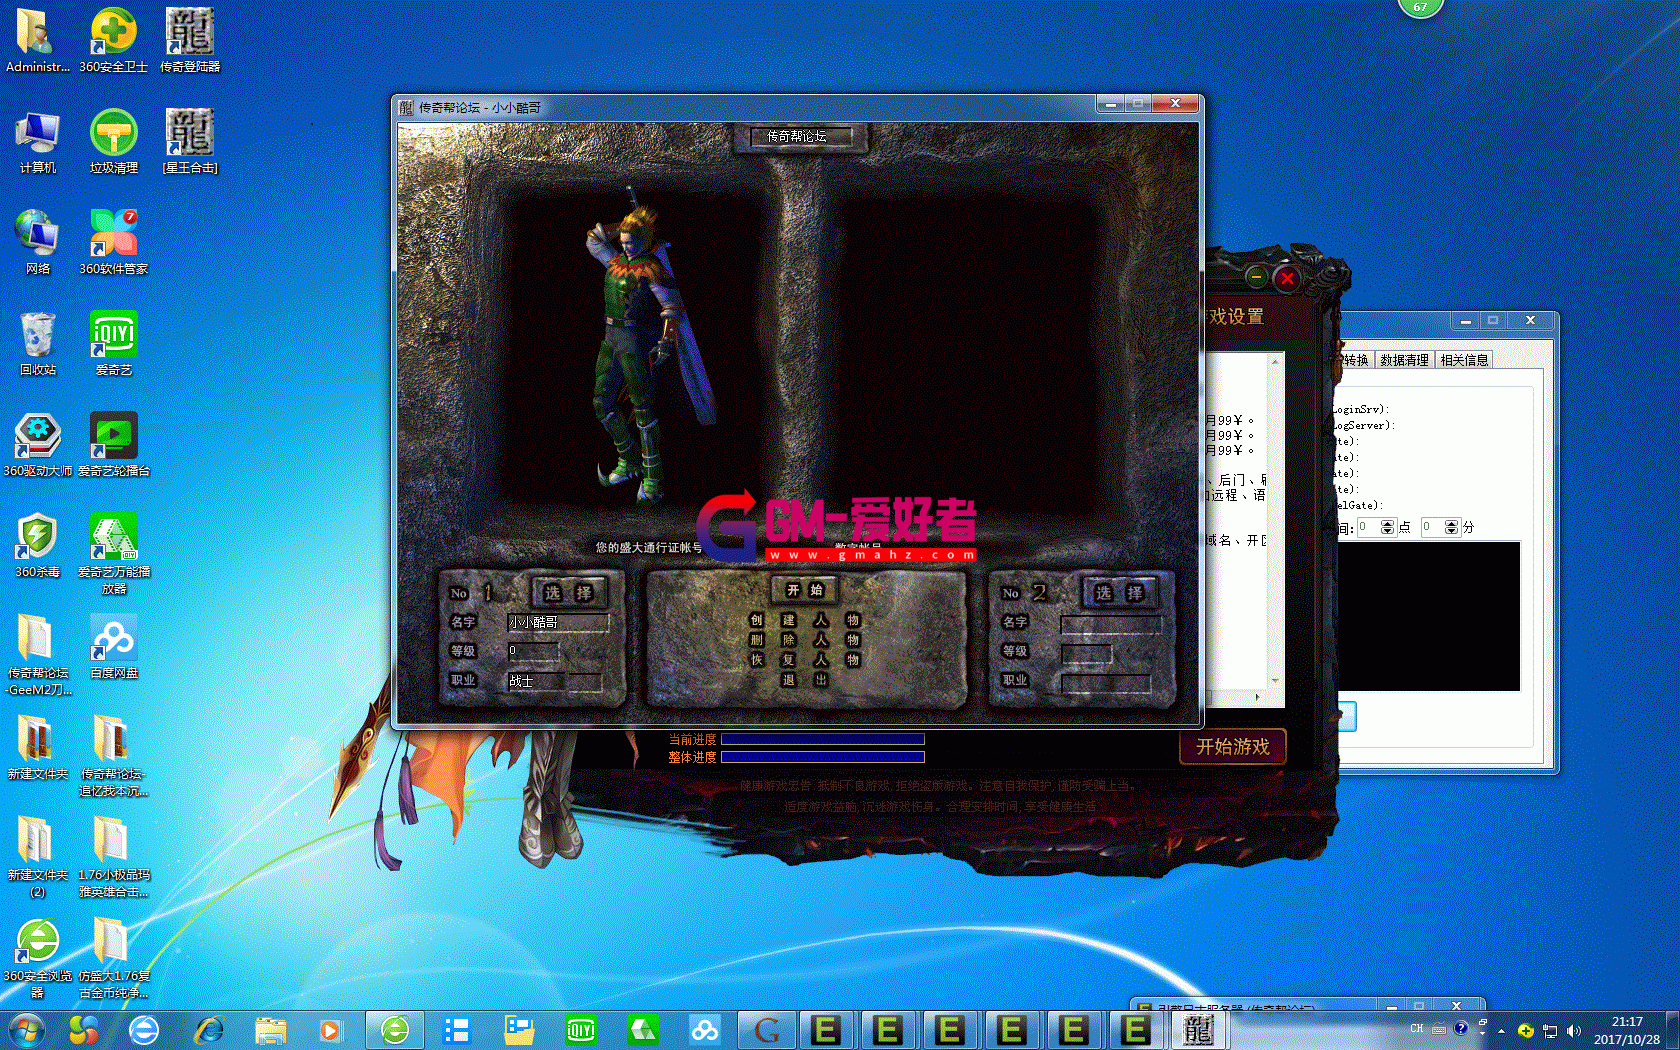Open iQIYI green icon in taskbar
1680x1050 pixels.
pyautogui.click(x=581, y=1030)
